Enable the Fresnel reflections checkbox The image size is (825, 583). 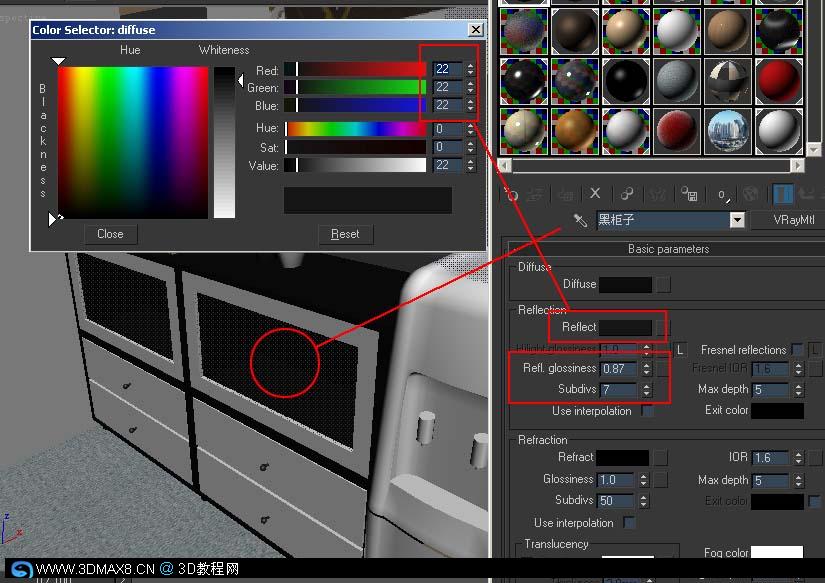798,349
